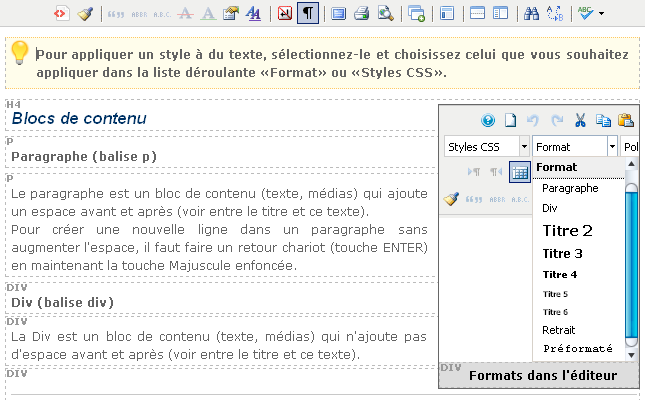This screenshot has width=645, height=400.
Task: Click the cleanup brush inside the Formats panel
Action: (x=451, y=199)
